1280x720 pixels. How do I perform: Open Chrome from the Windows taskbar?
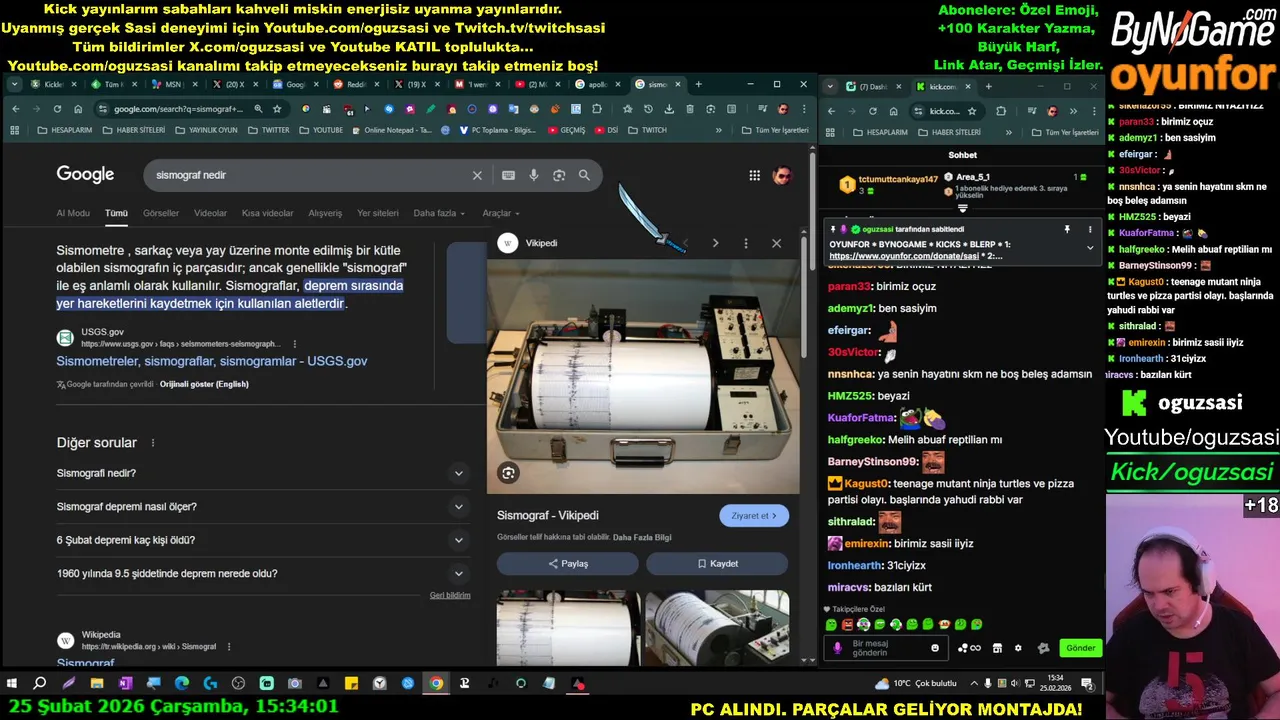tap(436, 684)
